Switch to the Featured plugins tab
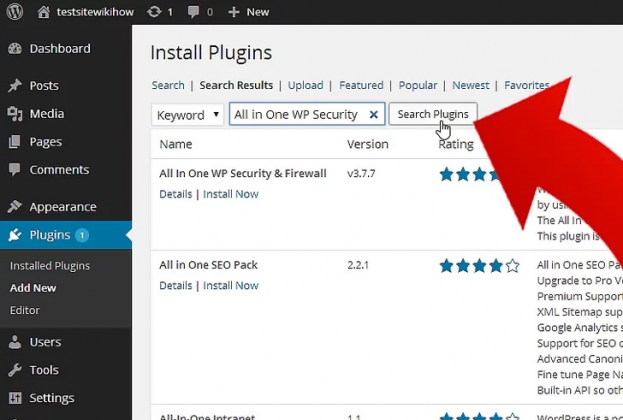This screenshot has width=623, height=420. coord(361,86)
